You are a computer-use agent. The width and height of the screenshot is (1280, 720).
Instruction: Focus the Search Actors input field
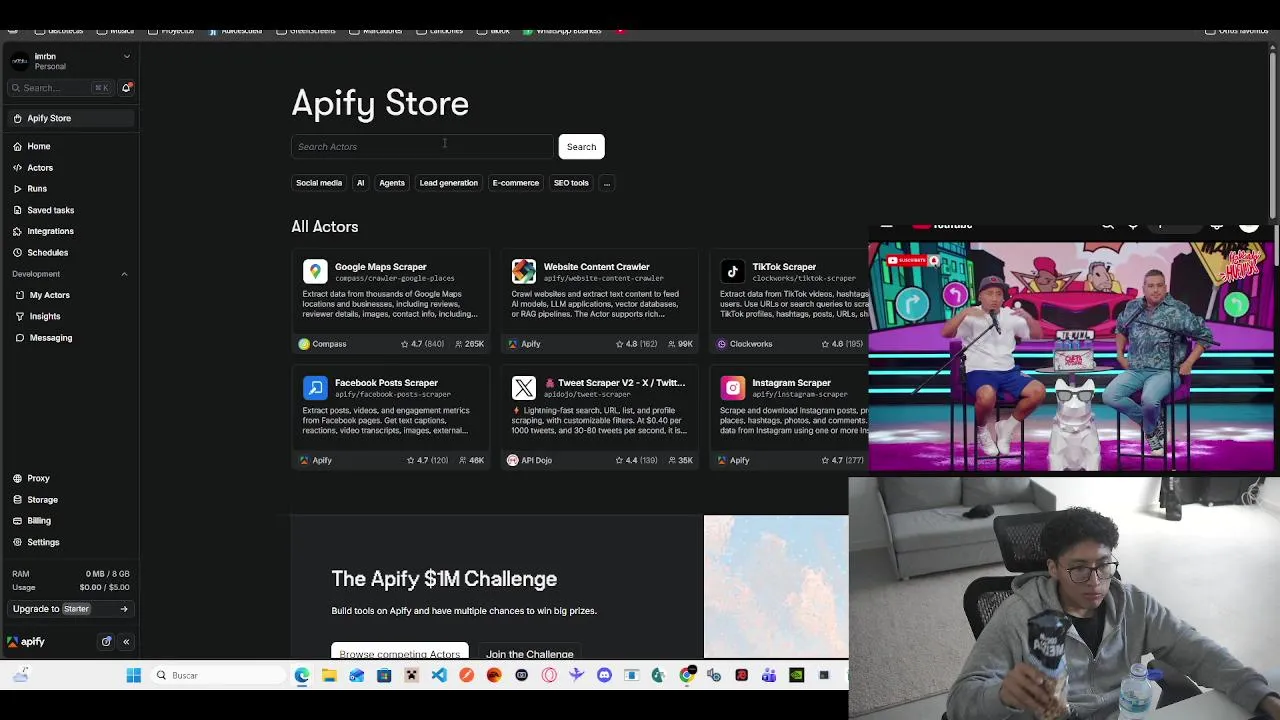[x=421, y=147]
